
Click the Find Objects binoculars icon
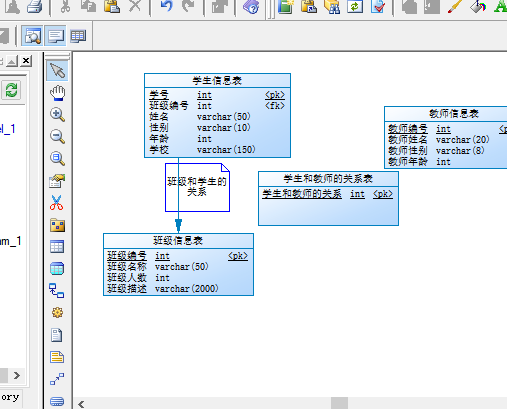(x=332, y=7)
